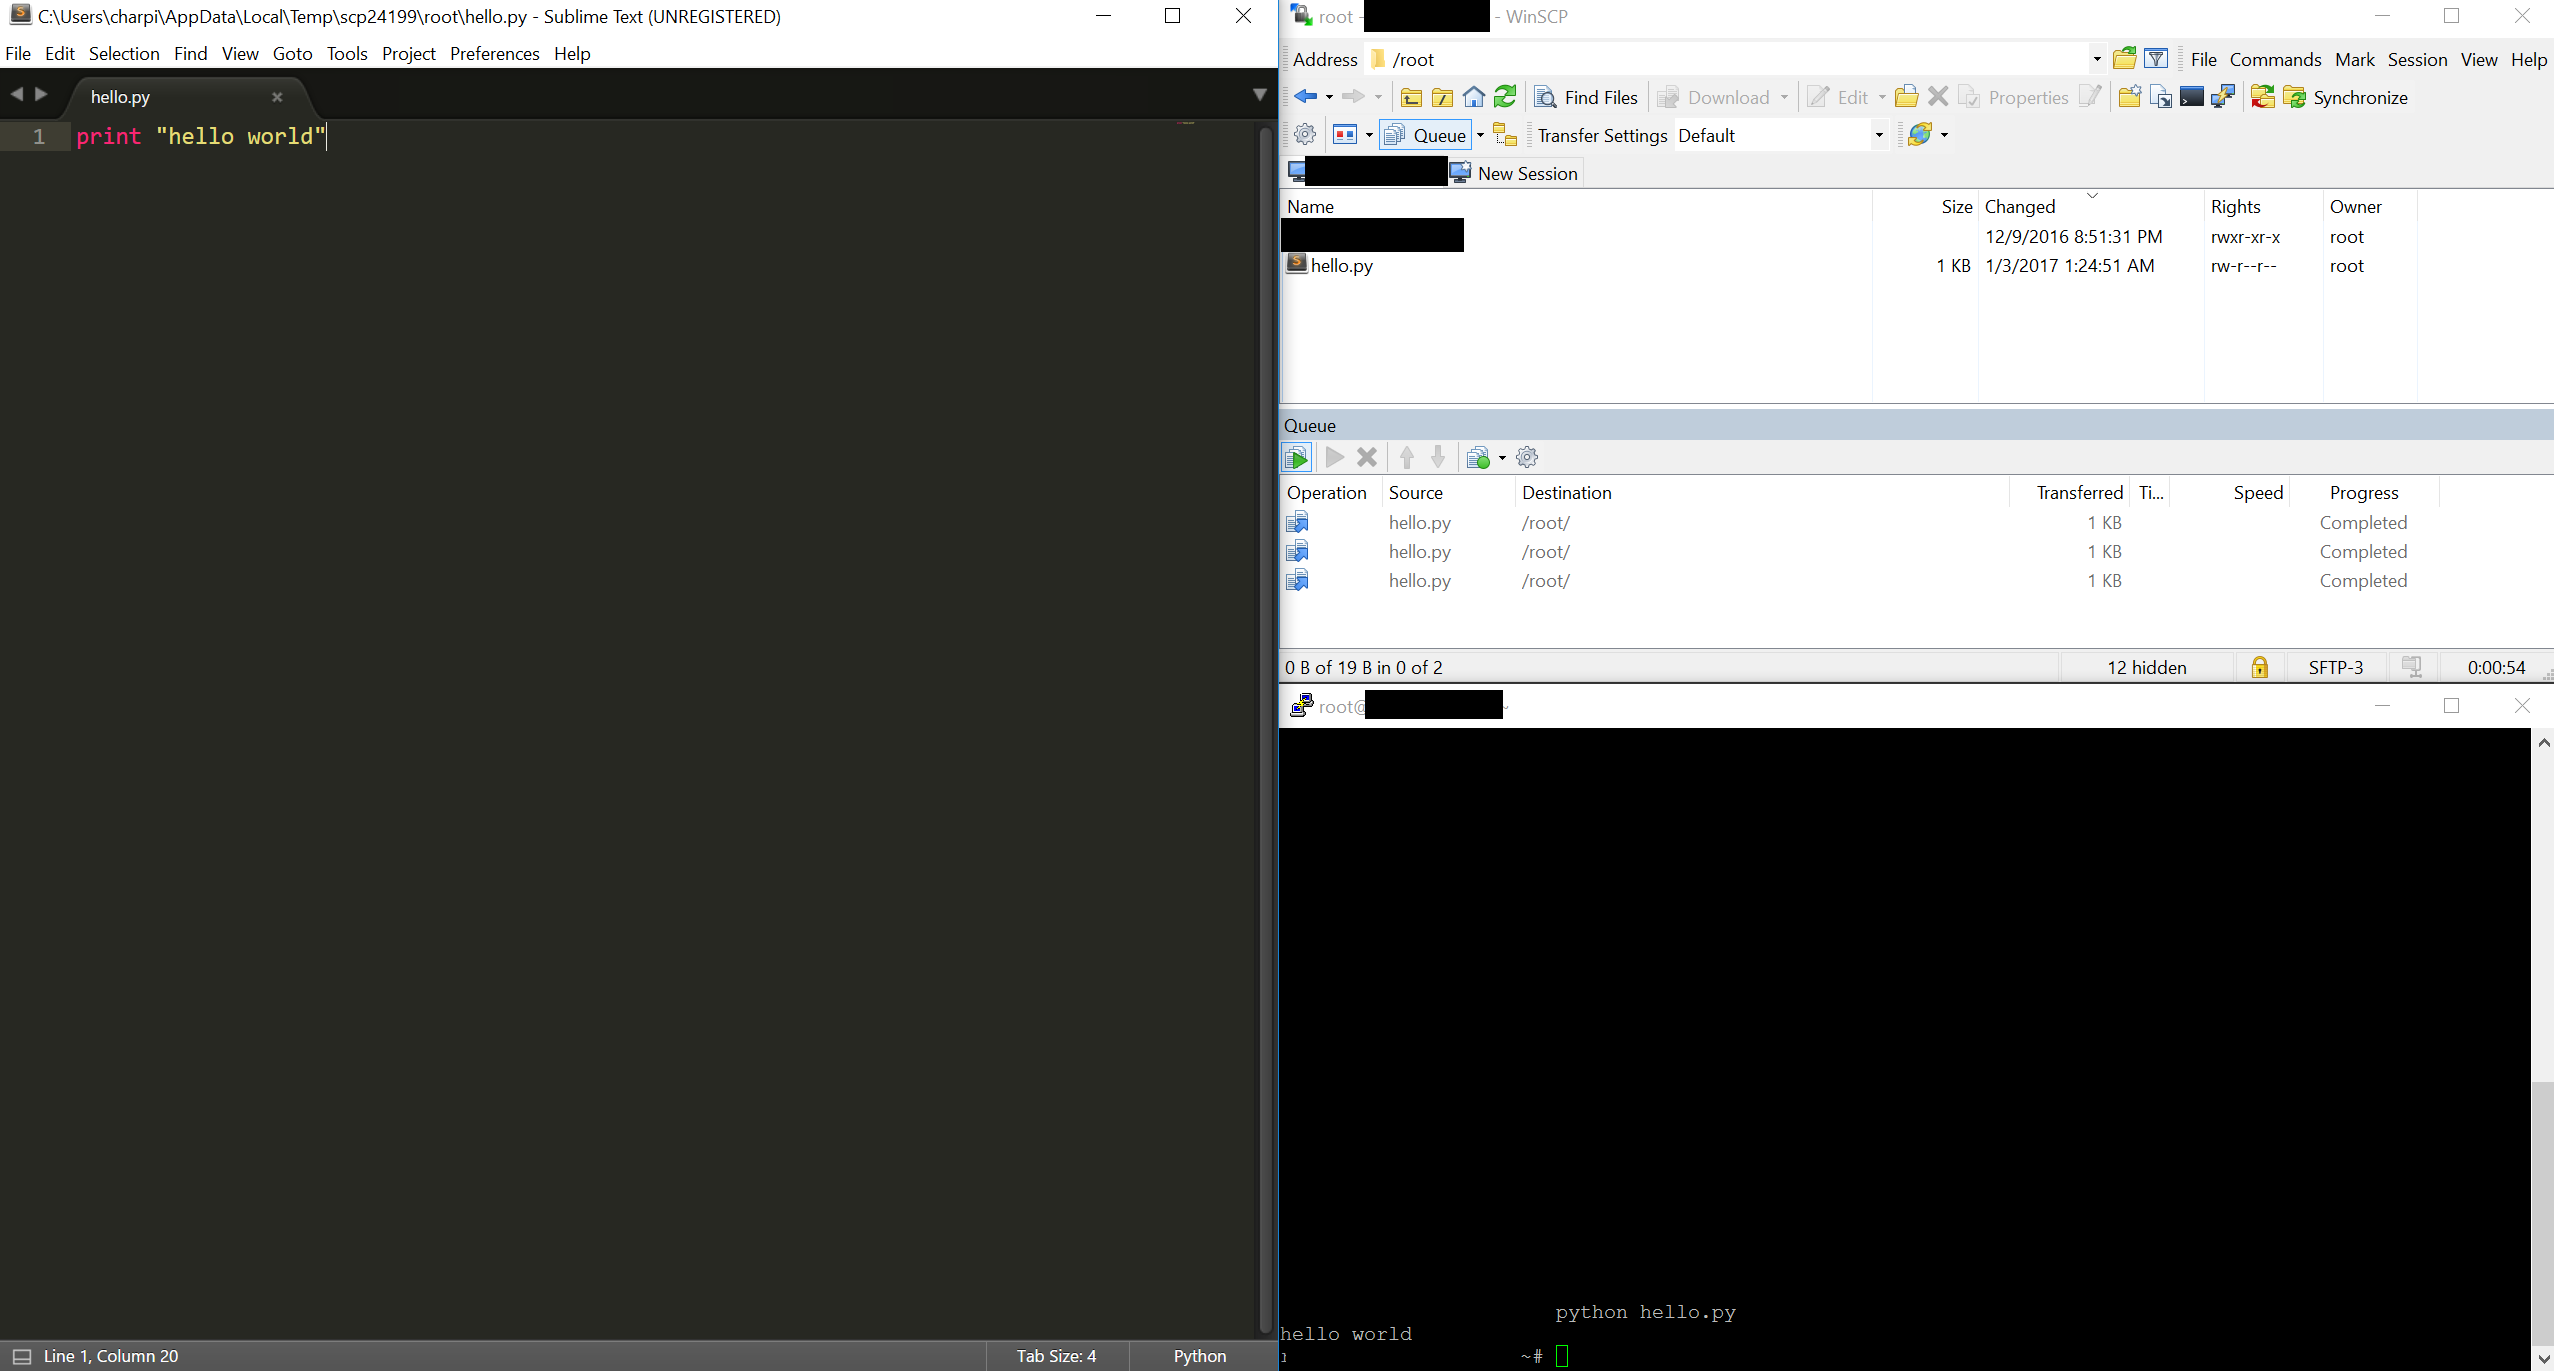
Task: Expand the Address path dropdown arrow
Action: click(x=2097, y=59)
